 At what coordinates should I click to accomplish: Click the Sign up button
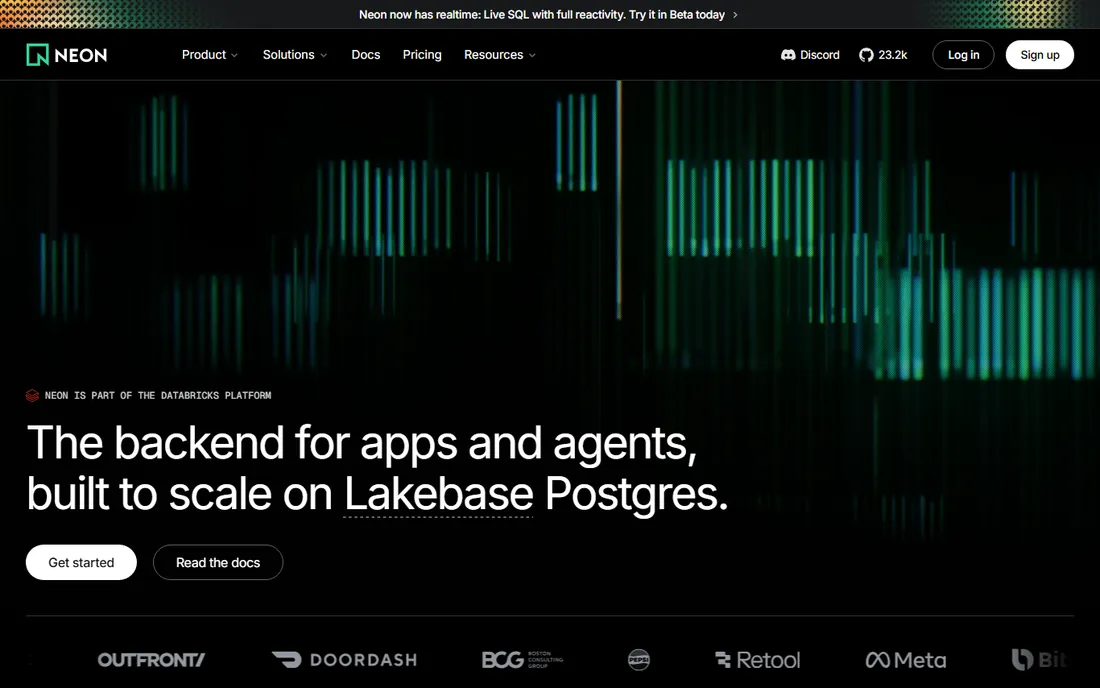tap(1040, 55)
